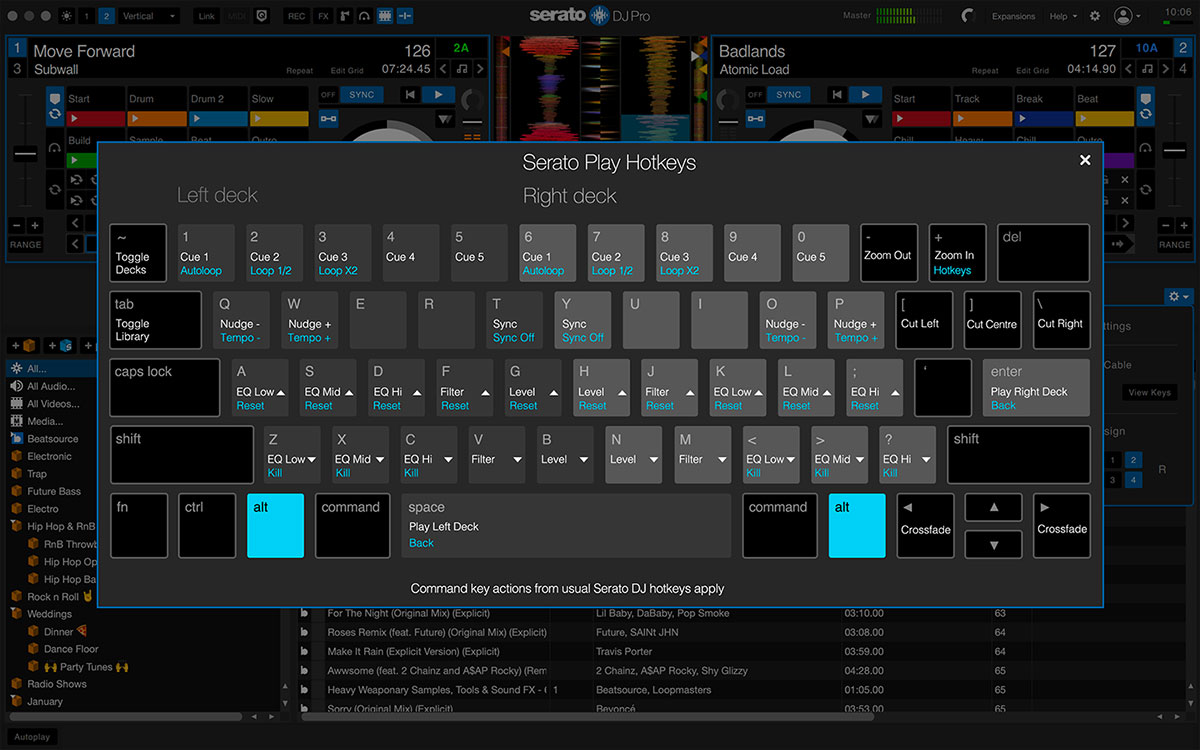Shift left deck key down with left chevron
This screenshot has height=750, width=1200.
pyautogui.click(x=441, y=69)
